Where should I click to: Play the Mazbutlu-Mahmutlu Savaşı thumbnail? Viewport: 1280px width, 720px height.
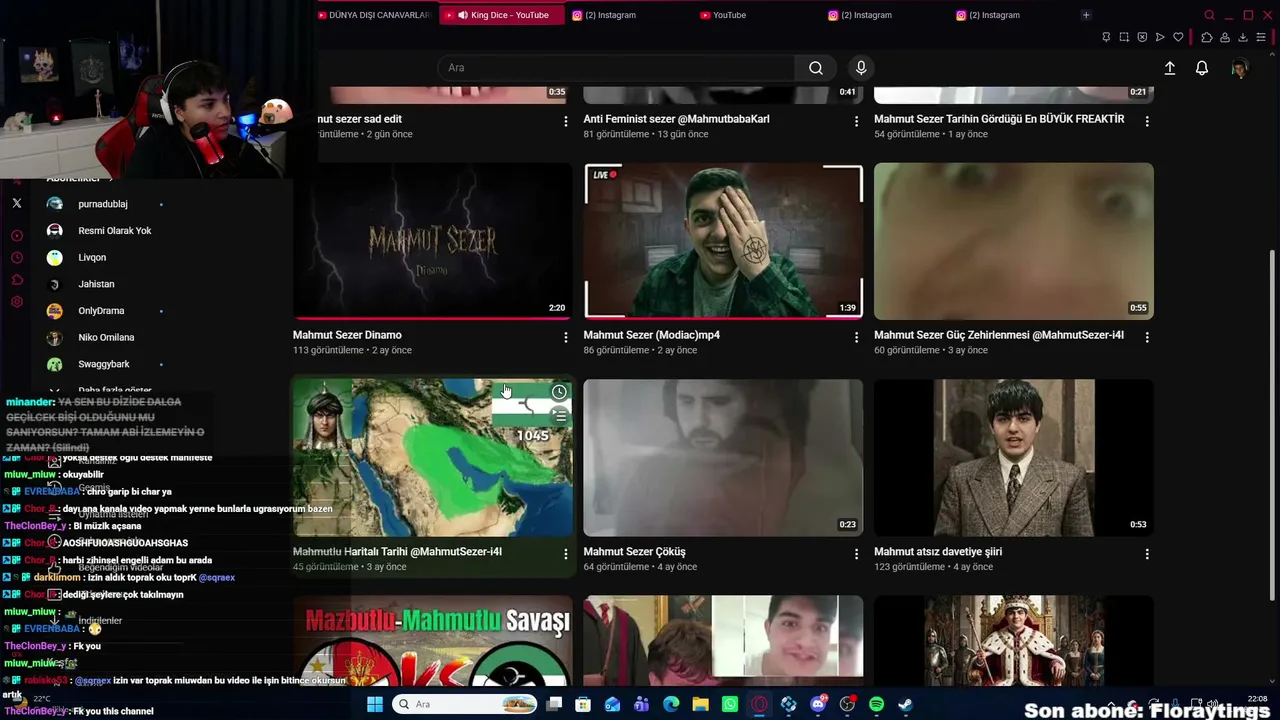coord(433,642)
